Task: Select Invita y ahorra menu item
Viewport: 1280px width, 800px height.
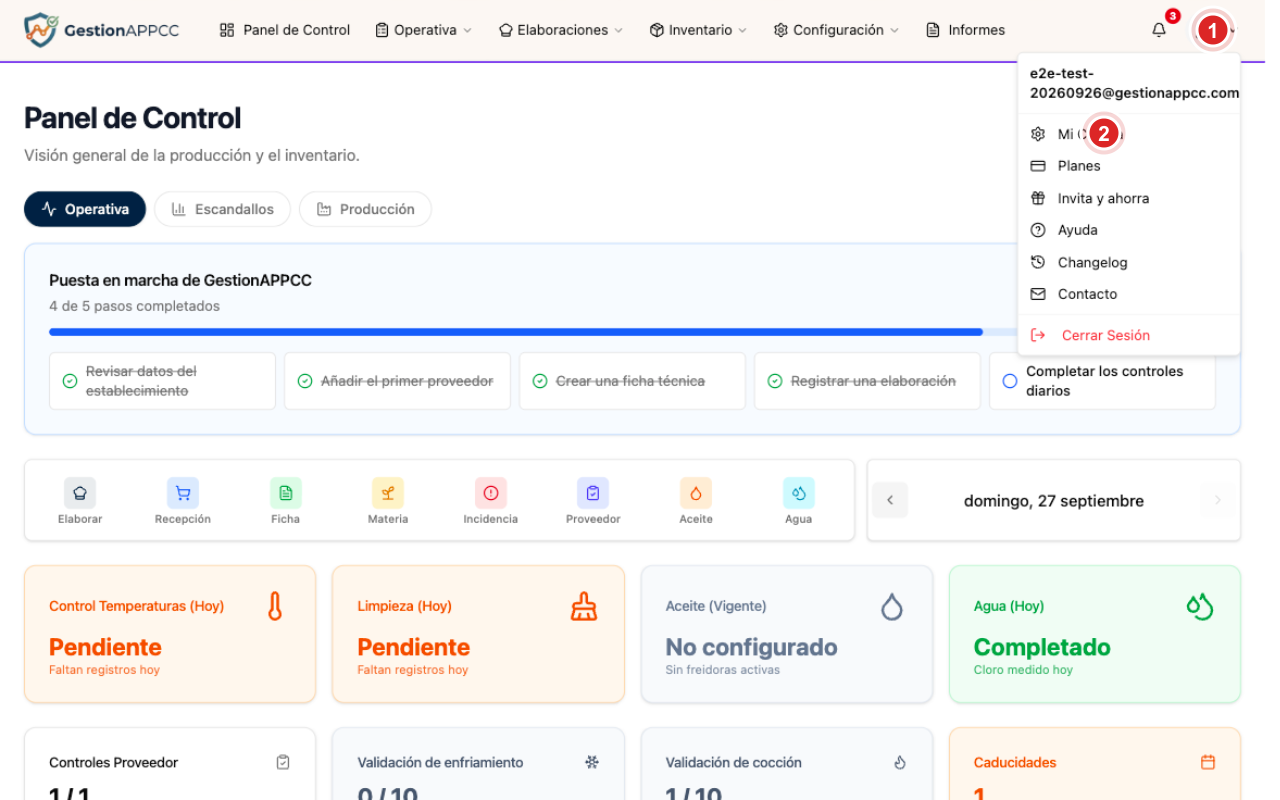Action: point(1129,198)
